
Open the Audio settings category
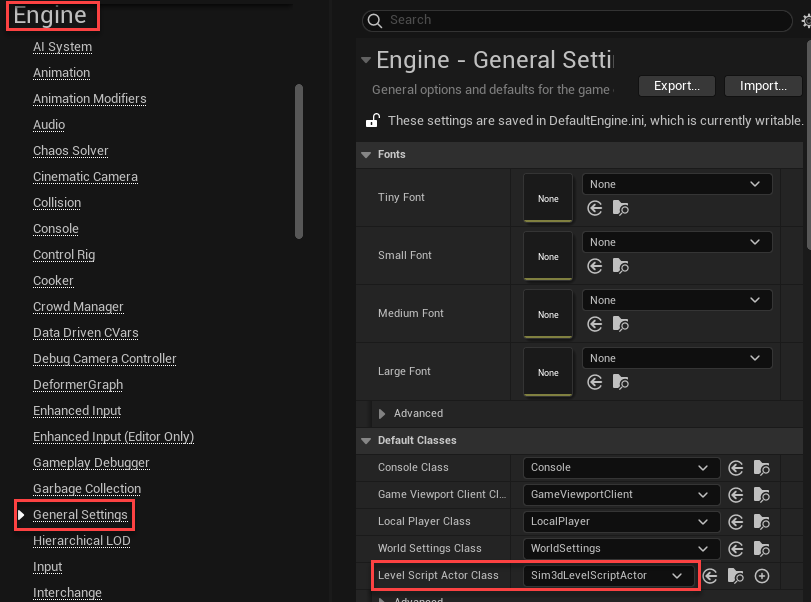tap(48, 124)
